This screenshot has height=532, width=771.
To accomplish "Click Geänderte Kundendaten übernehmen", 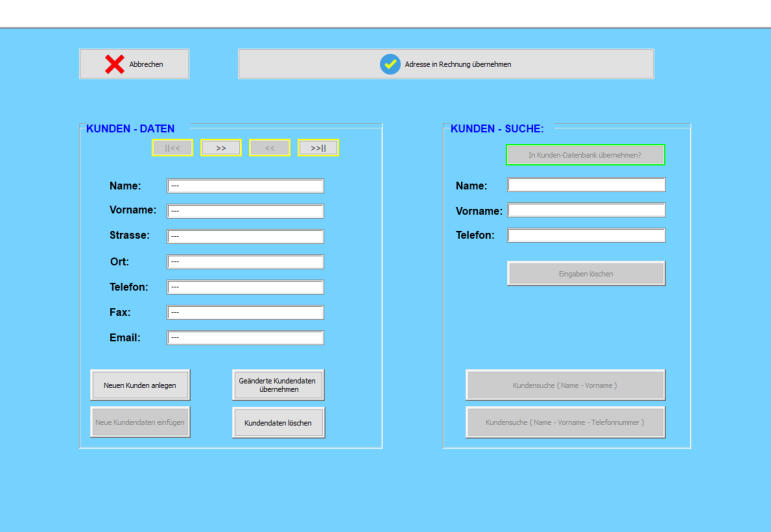I will coord(278,385).
